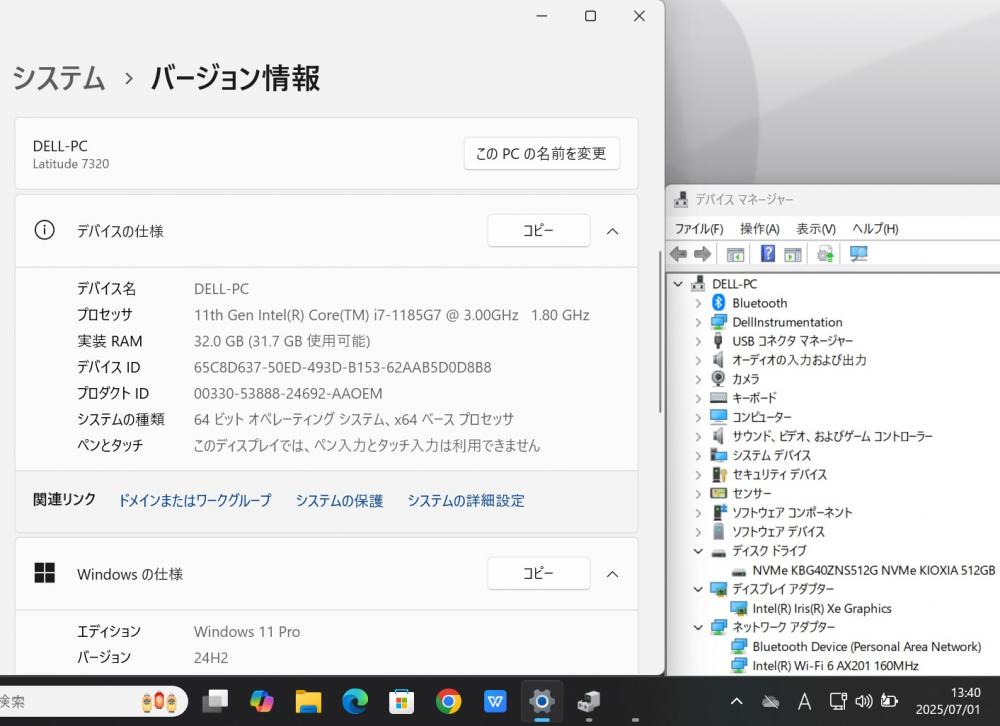Collapse the デバイスの仕様 section chevron
This screenshot has width=1000, height=726.
612,231
